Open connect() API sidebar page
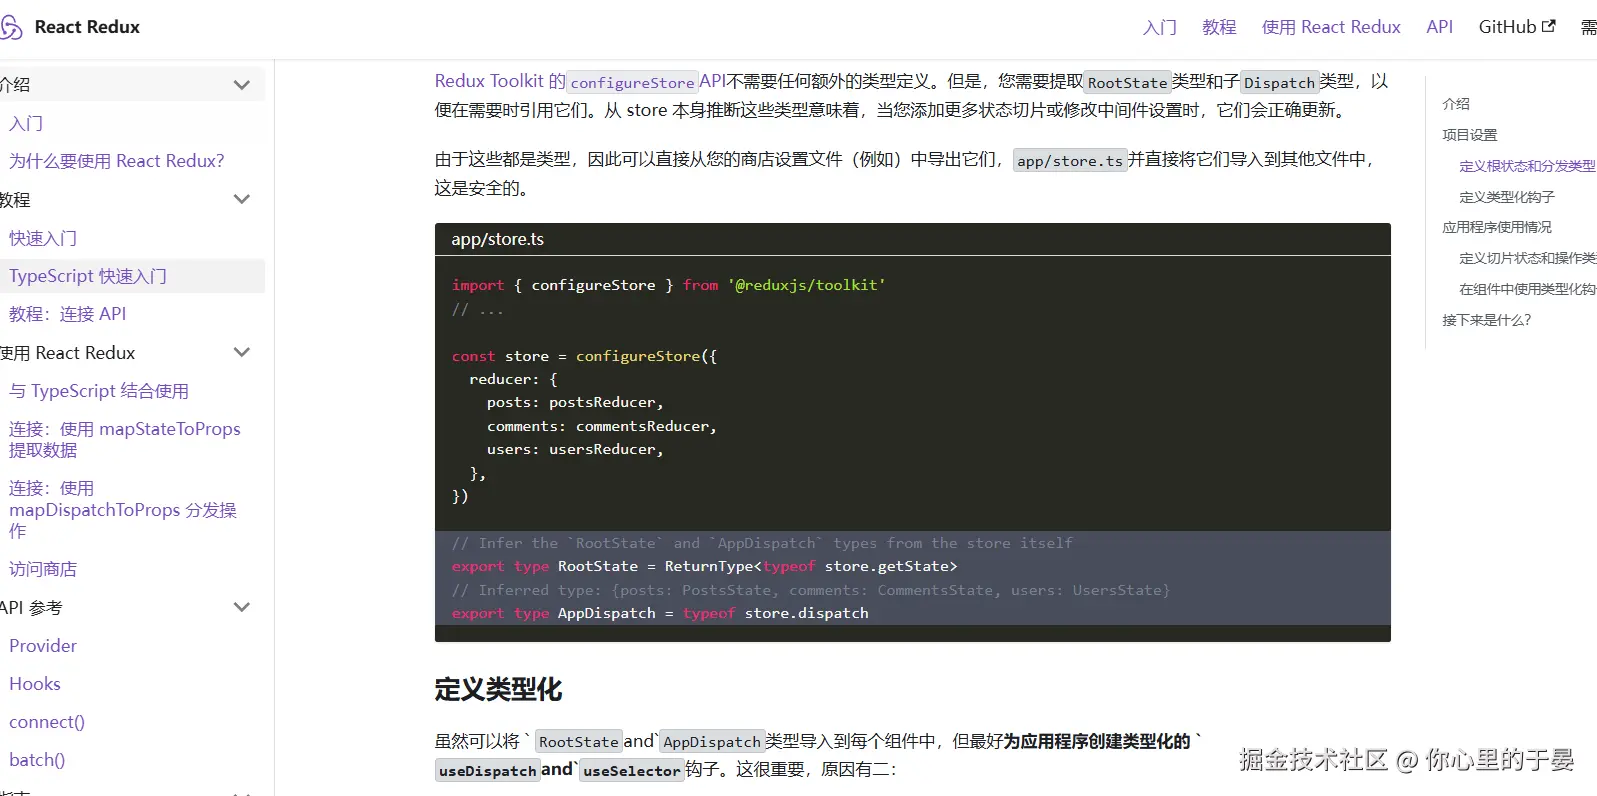The height and width of the screenshot is (796, 1597). (x=47, y=722)
